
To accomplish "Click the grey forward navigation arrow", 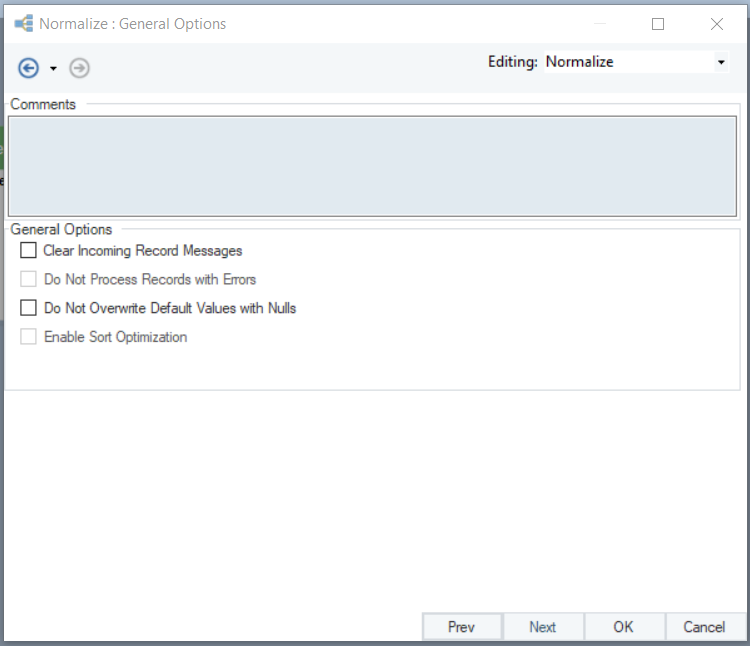I will point(80,68).
